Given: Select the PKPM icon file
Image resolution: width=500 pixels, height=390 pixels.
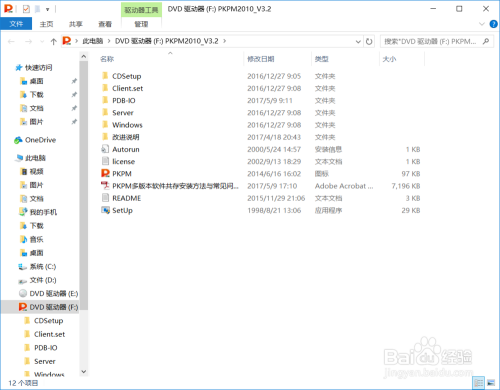Looking at the screenshot, I should tap(122, 174).
